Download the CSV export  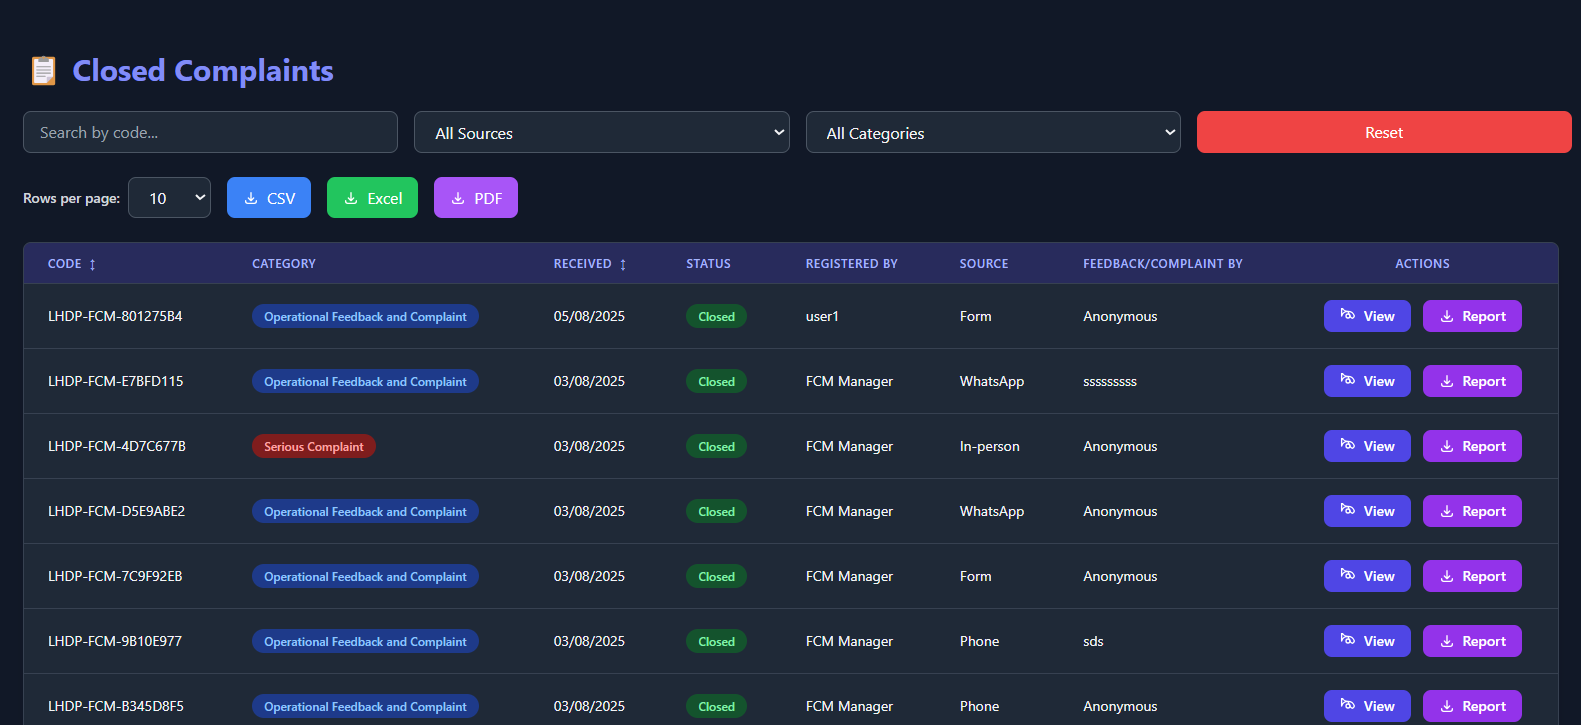(269, 198)
